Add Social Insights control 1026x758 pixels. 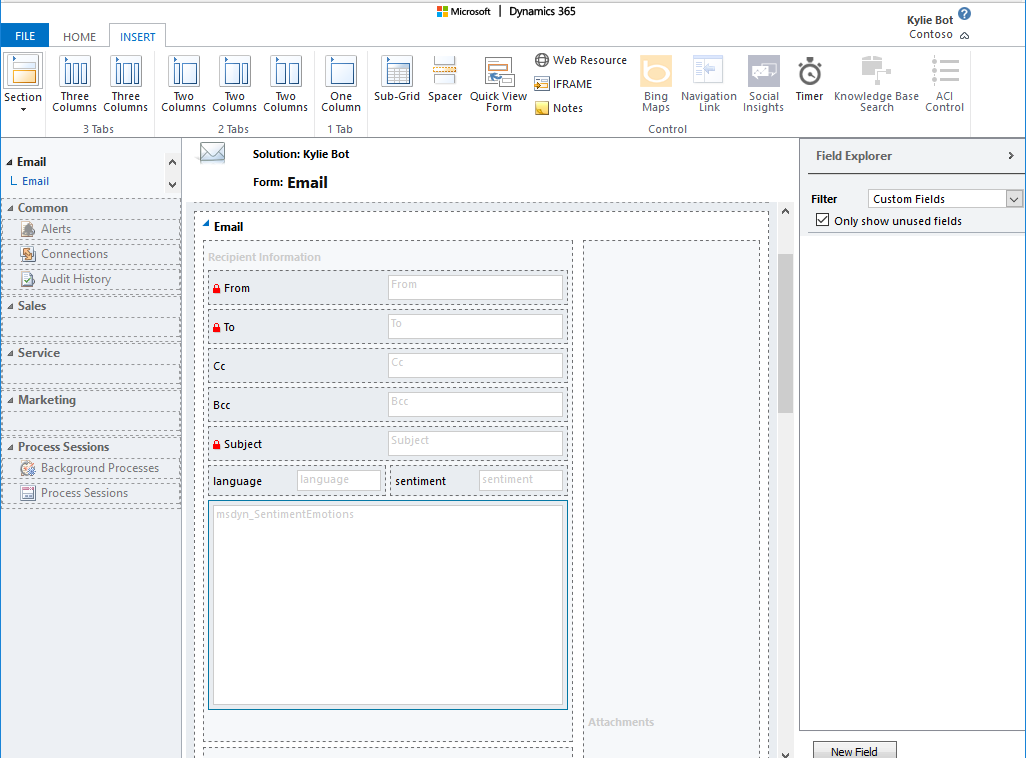764,84
